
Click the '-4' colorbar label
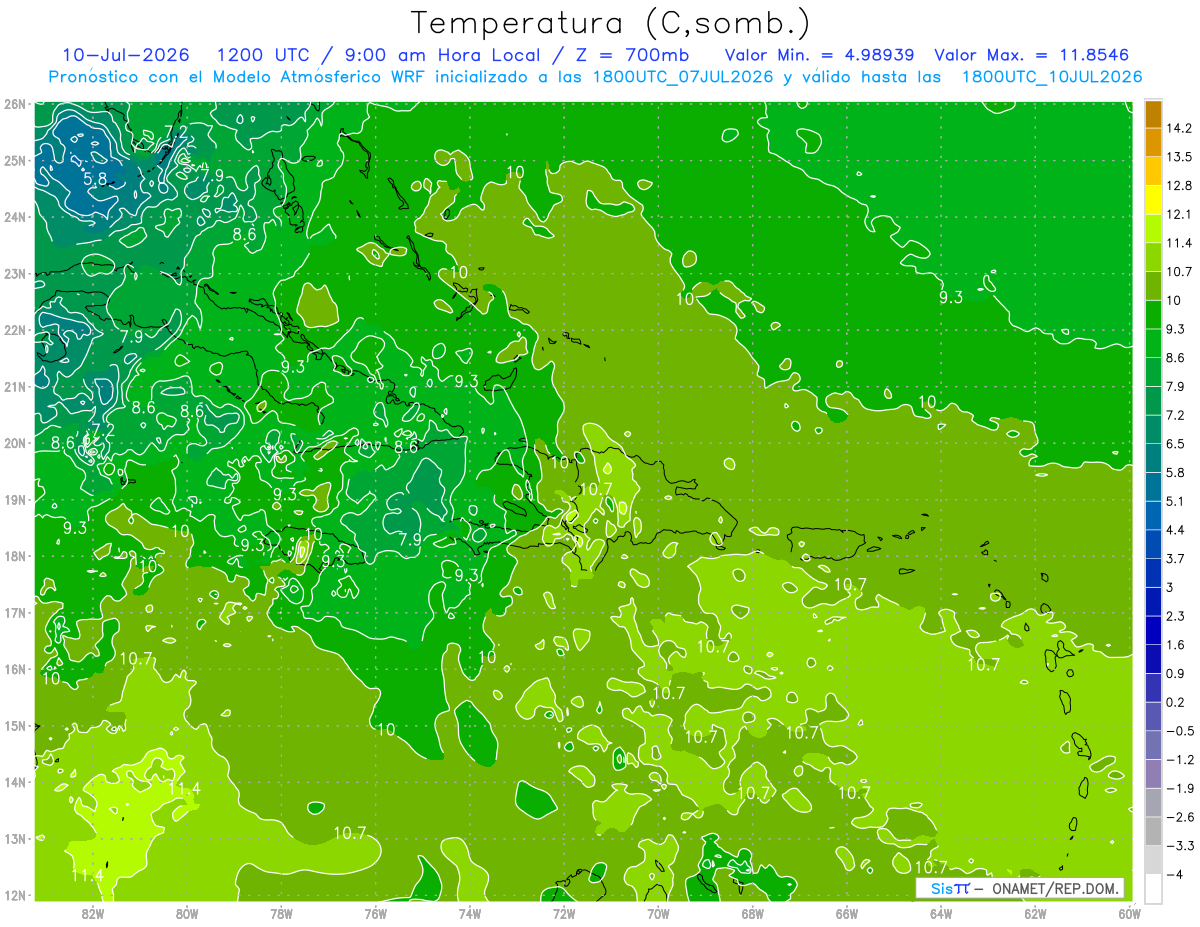click(1174, 874)
